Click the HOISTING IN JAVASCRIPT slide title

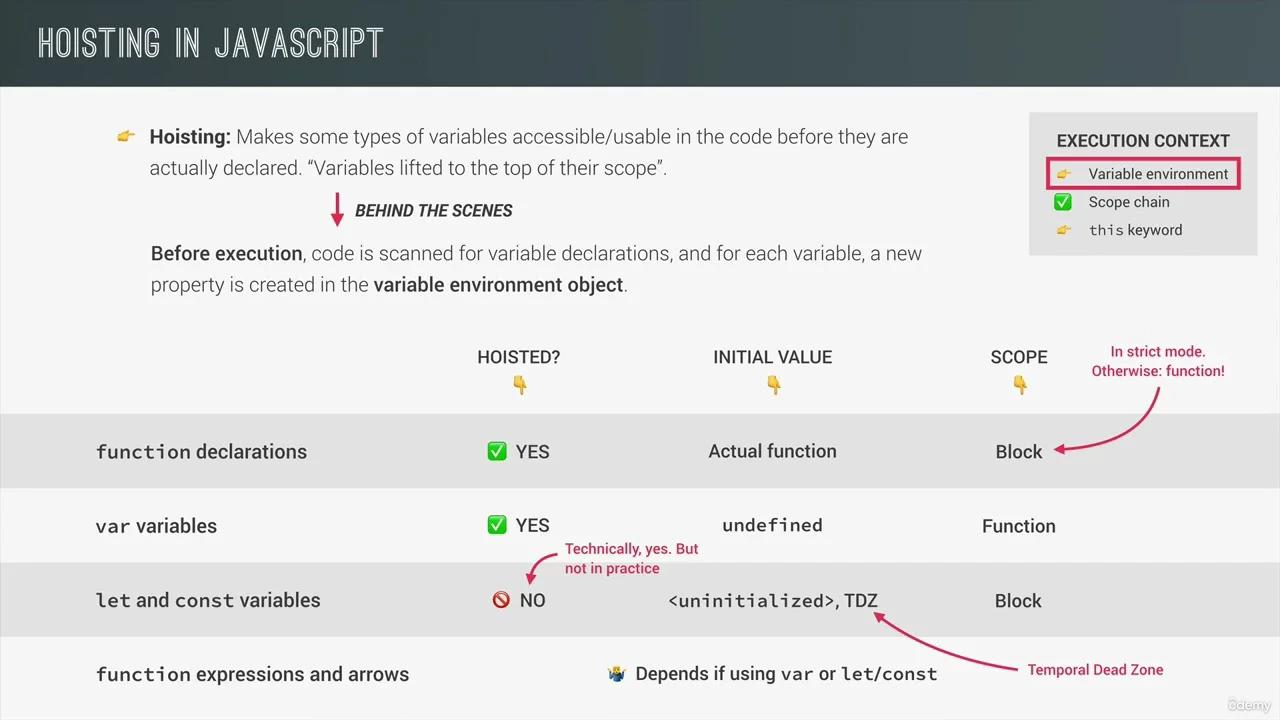point(211,43)
